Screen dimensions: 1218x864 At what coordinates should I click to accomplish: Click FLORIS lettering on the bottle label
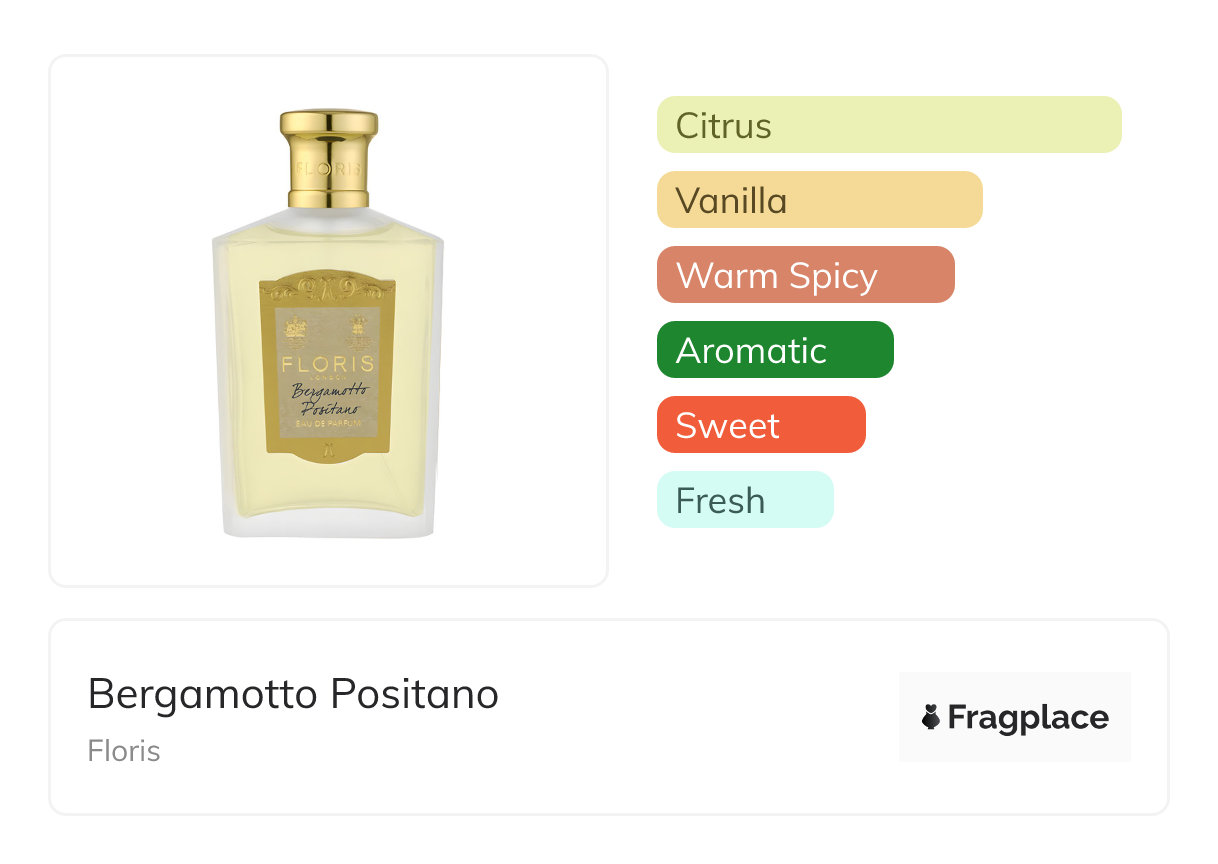328,364
